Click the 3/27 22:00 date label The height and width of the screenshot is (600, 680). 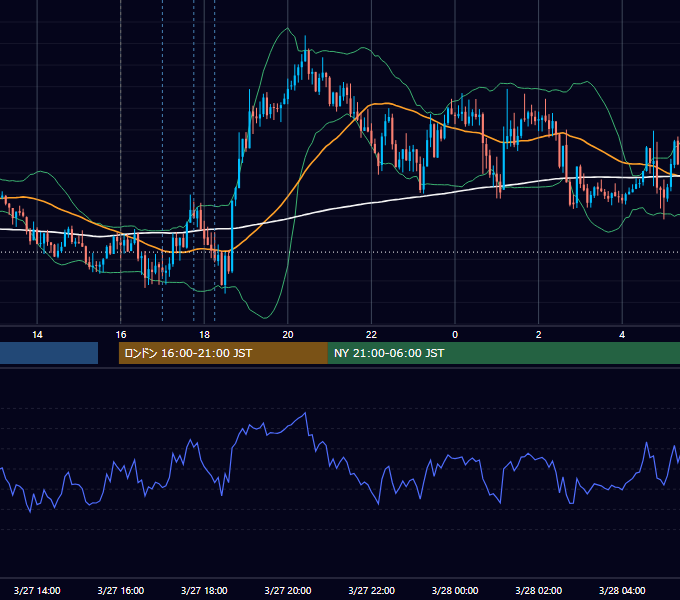[372, 590]
